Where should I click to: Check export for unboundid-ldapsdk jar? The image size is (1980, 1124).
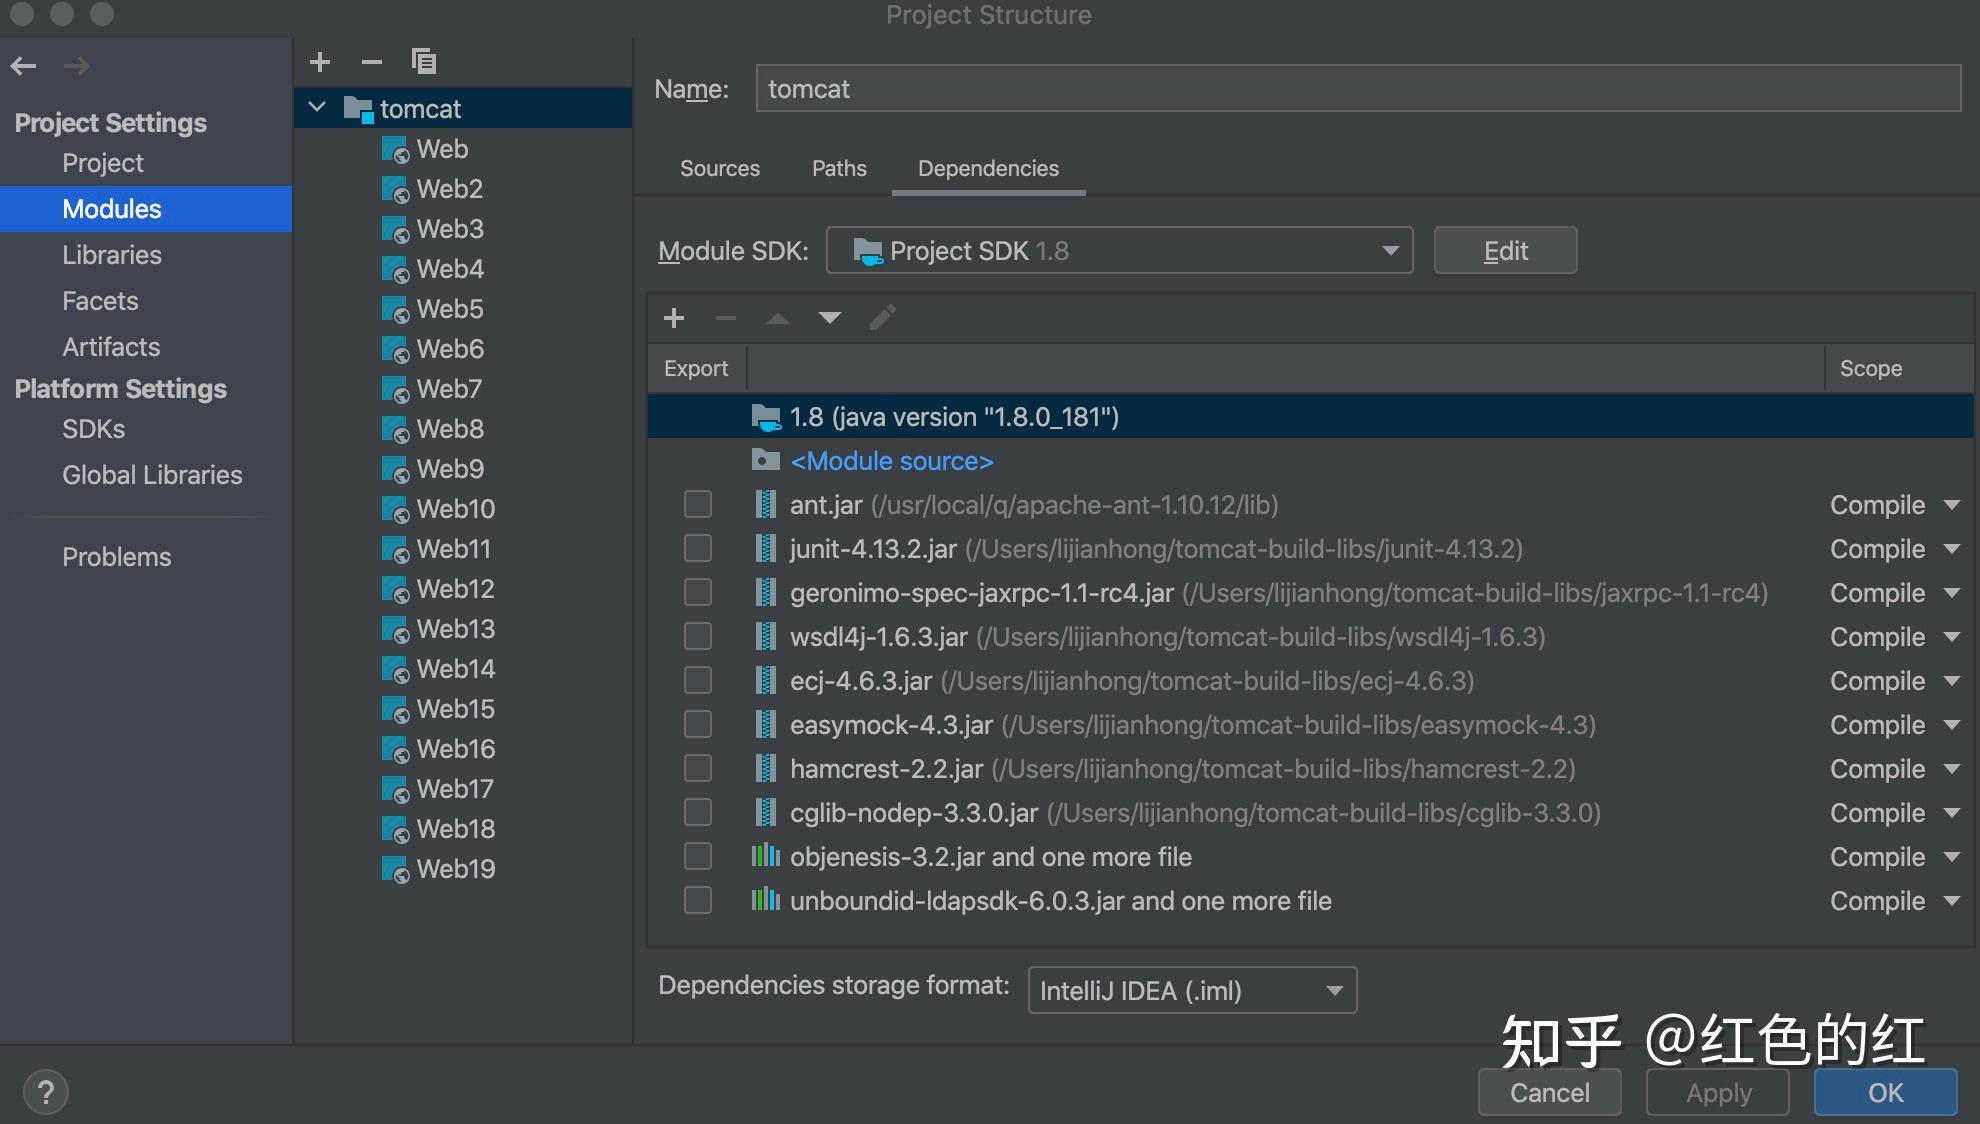point(698,900)
